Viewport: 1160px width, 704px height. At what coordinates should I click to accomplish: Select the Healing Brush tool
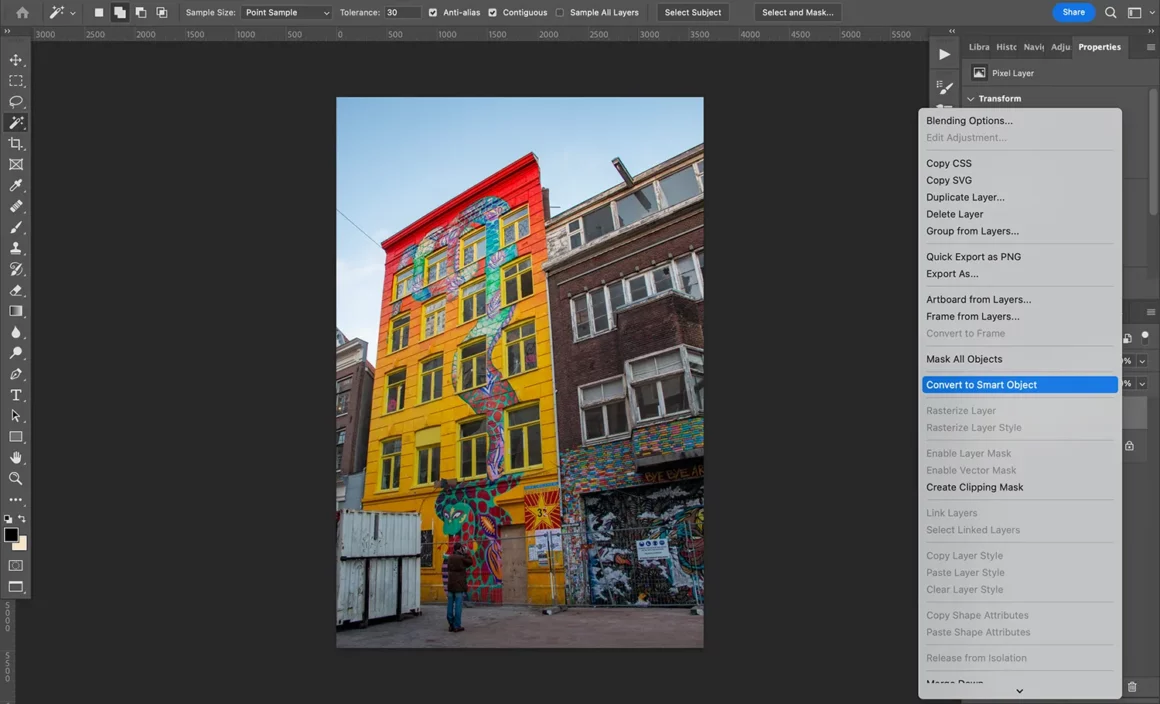point(16,206)
